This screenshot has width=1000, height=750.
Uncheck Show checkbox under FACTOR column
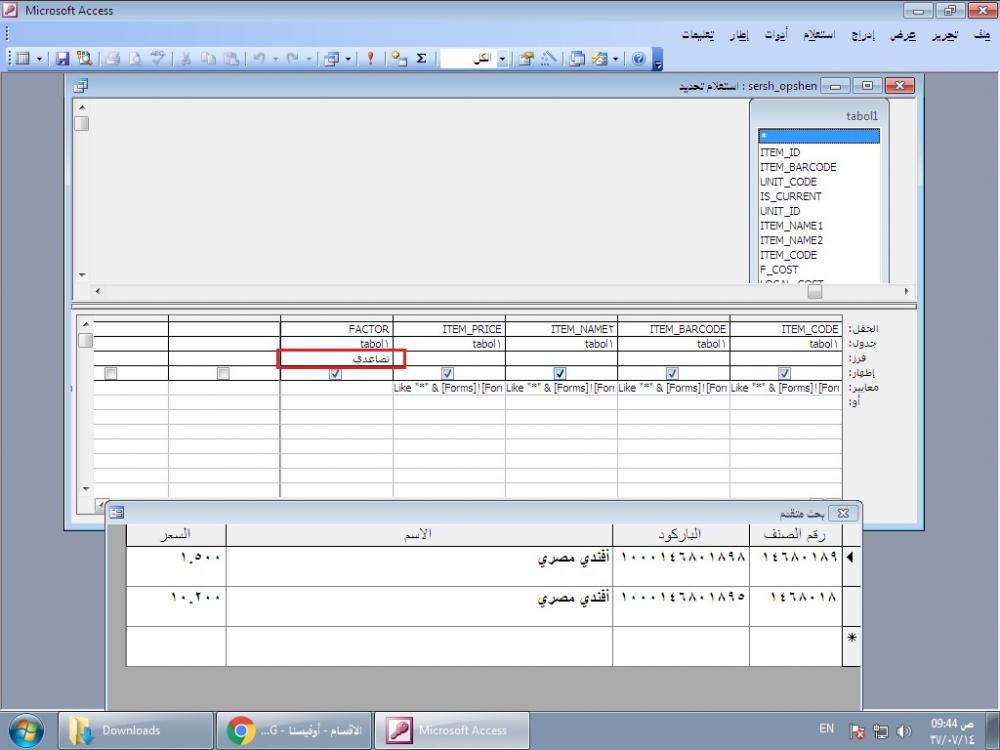click(335, 373)
